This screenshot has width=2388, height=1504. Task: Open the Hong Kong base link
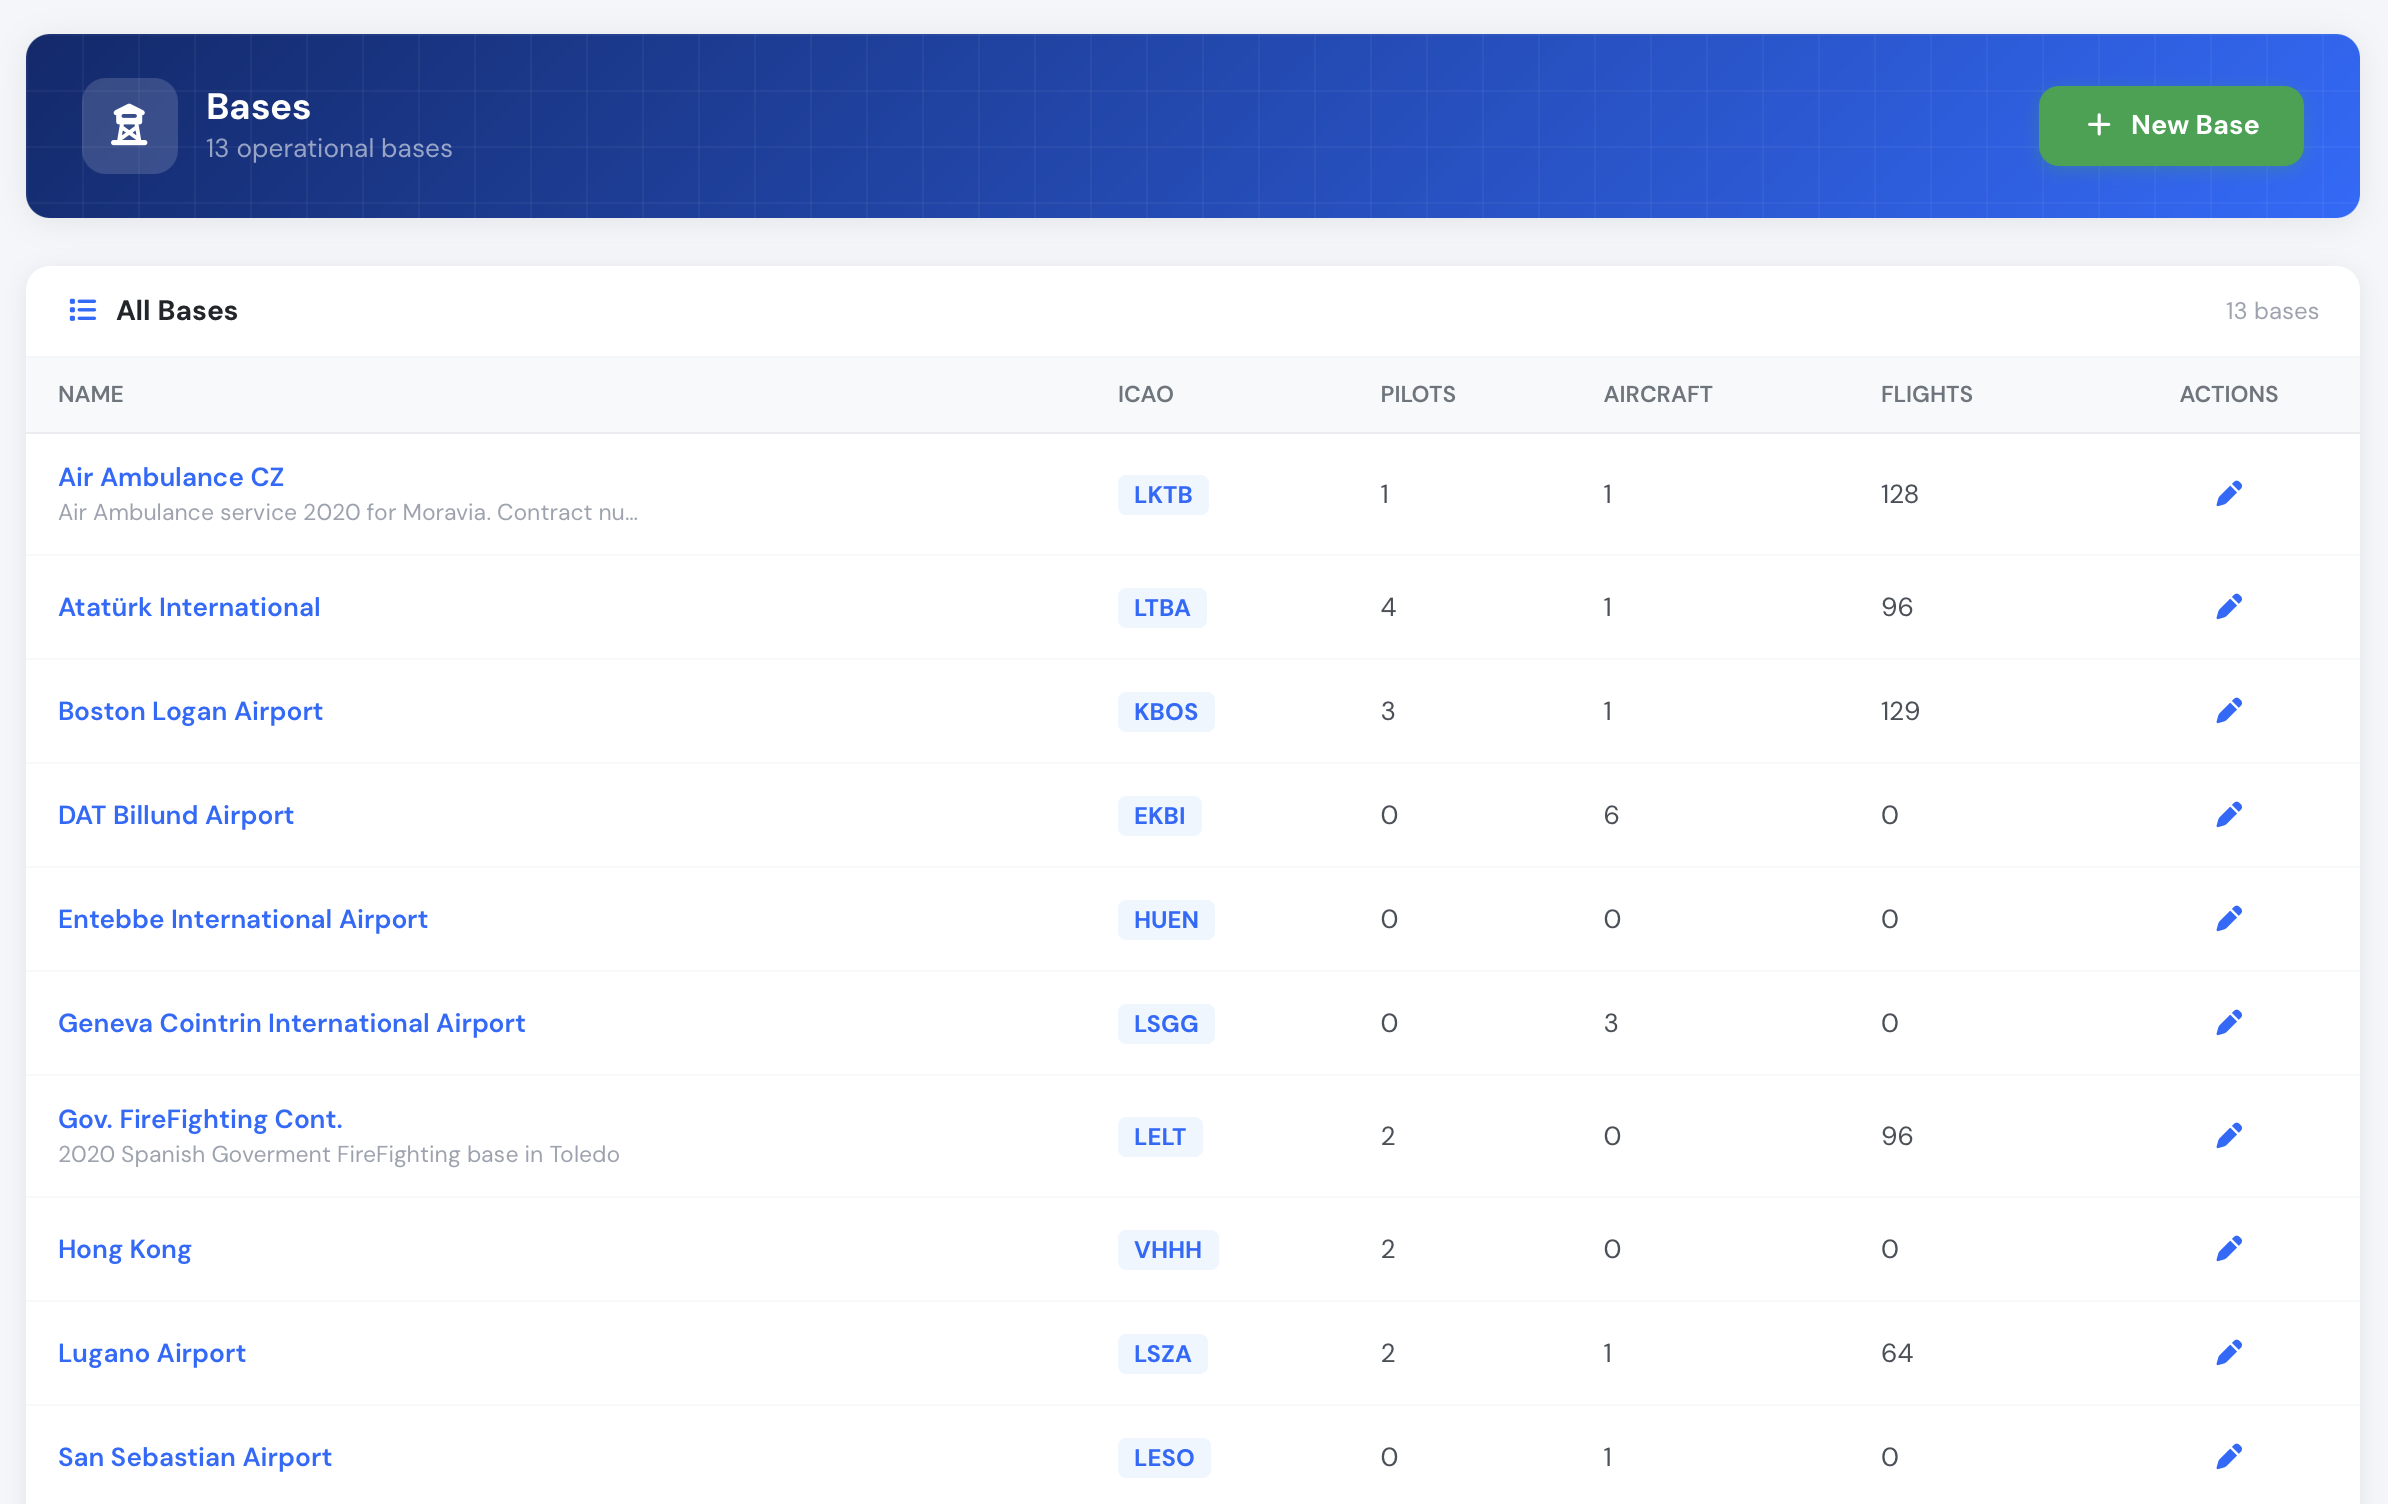tap(125, 1249)
